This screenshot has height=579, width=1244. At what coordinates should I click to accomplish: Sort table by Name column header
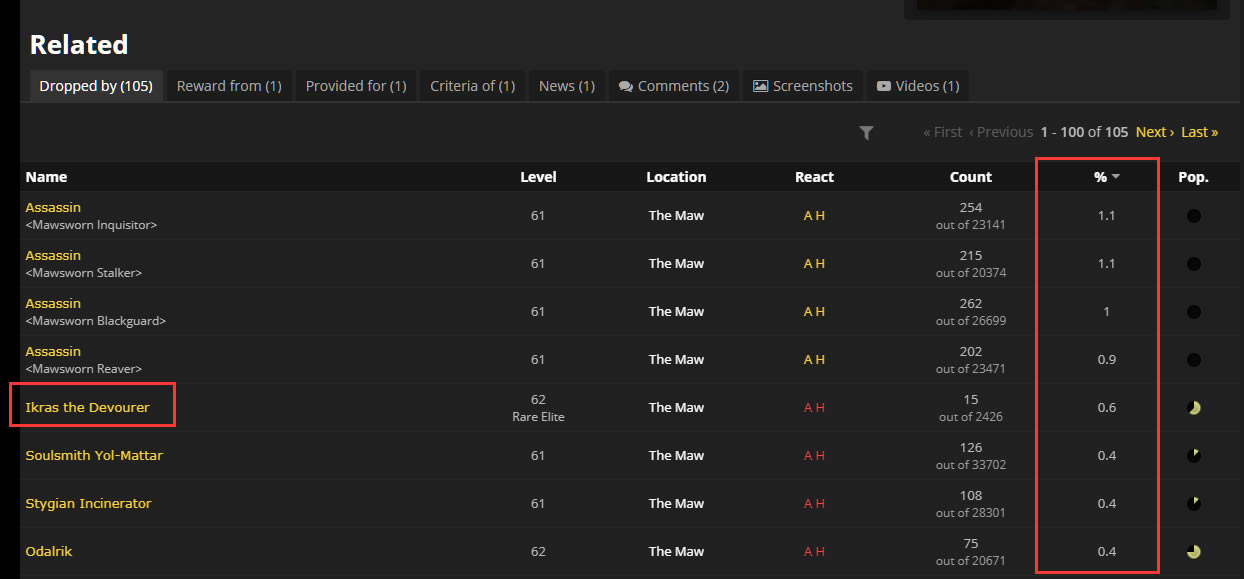coord(46,177)
